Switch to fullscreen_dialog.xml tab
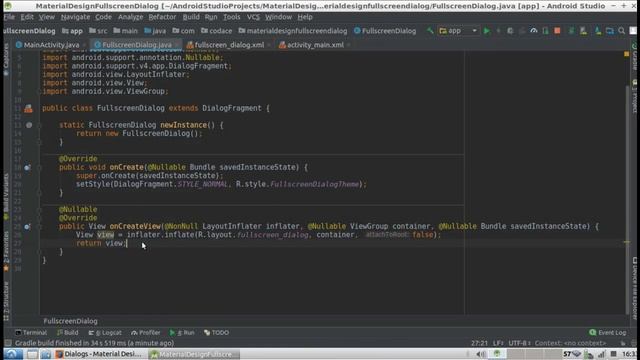The image size is (640, 360). point(229,45)
